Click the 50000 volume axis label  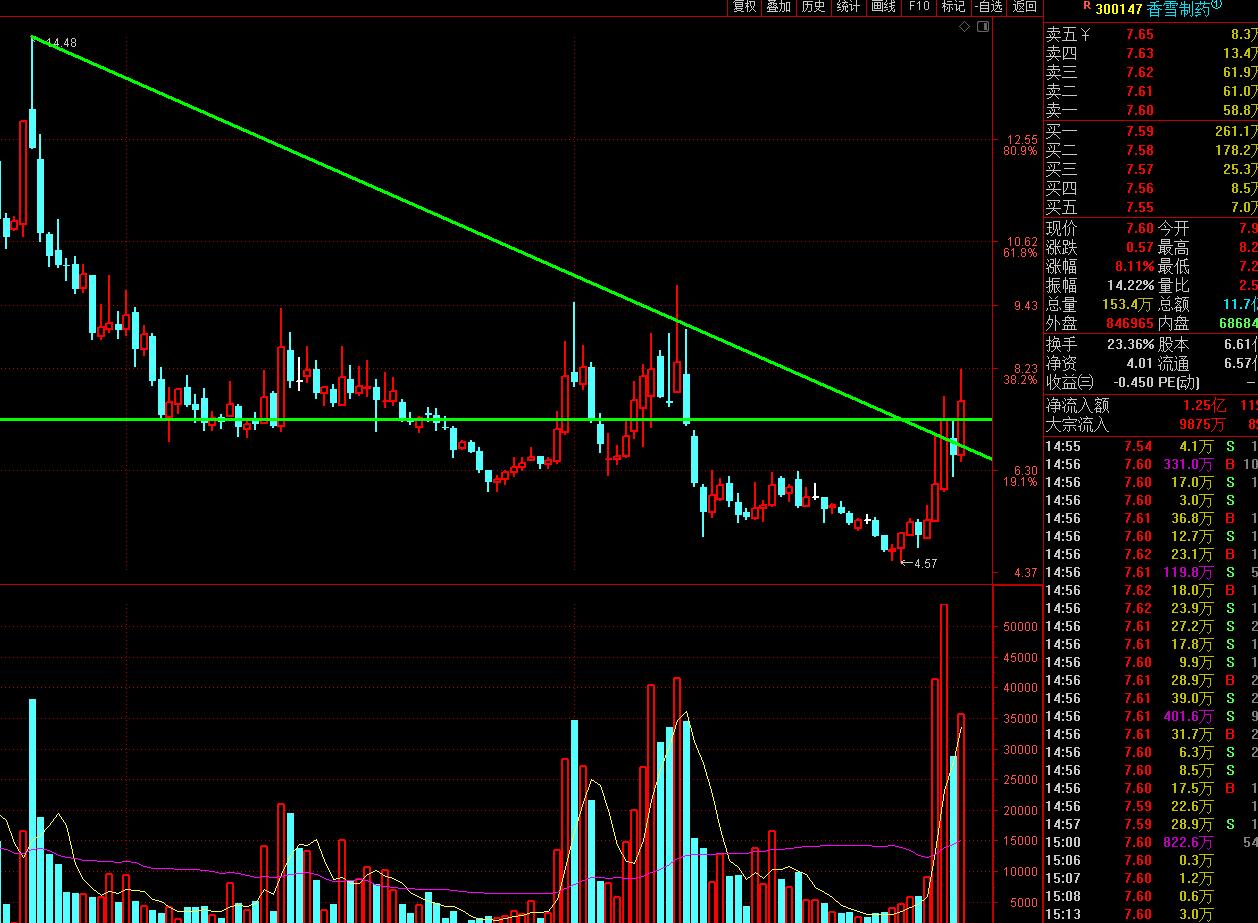click(x=1021, y=627)
